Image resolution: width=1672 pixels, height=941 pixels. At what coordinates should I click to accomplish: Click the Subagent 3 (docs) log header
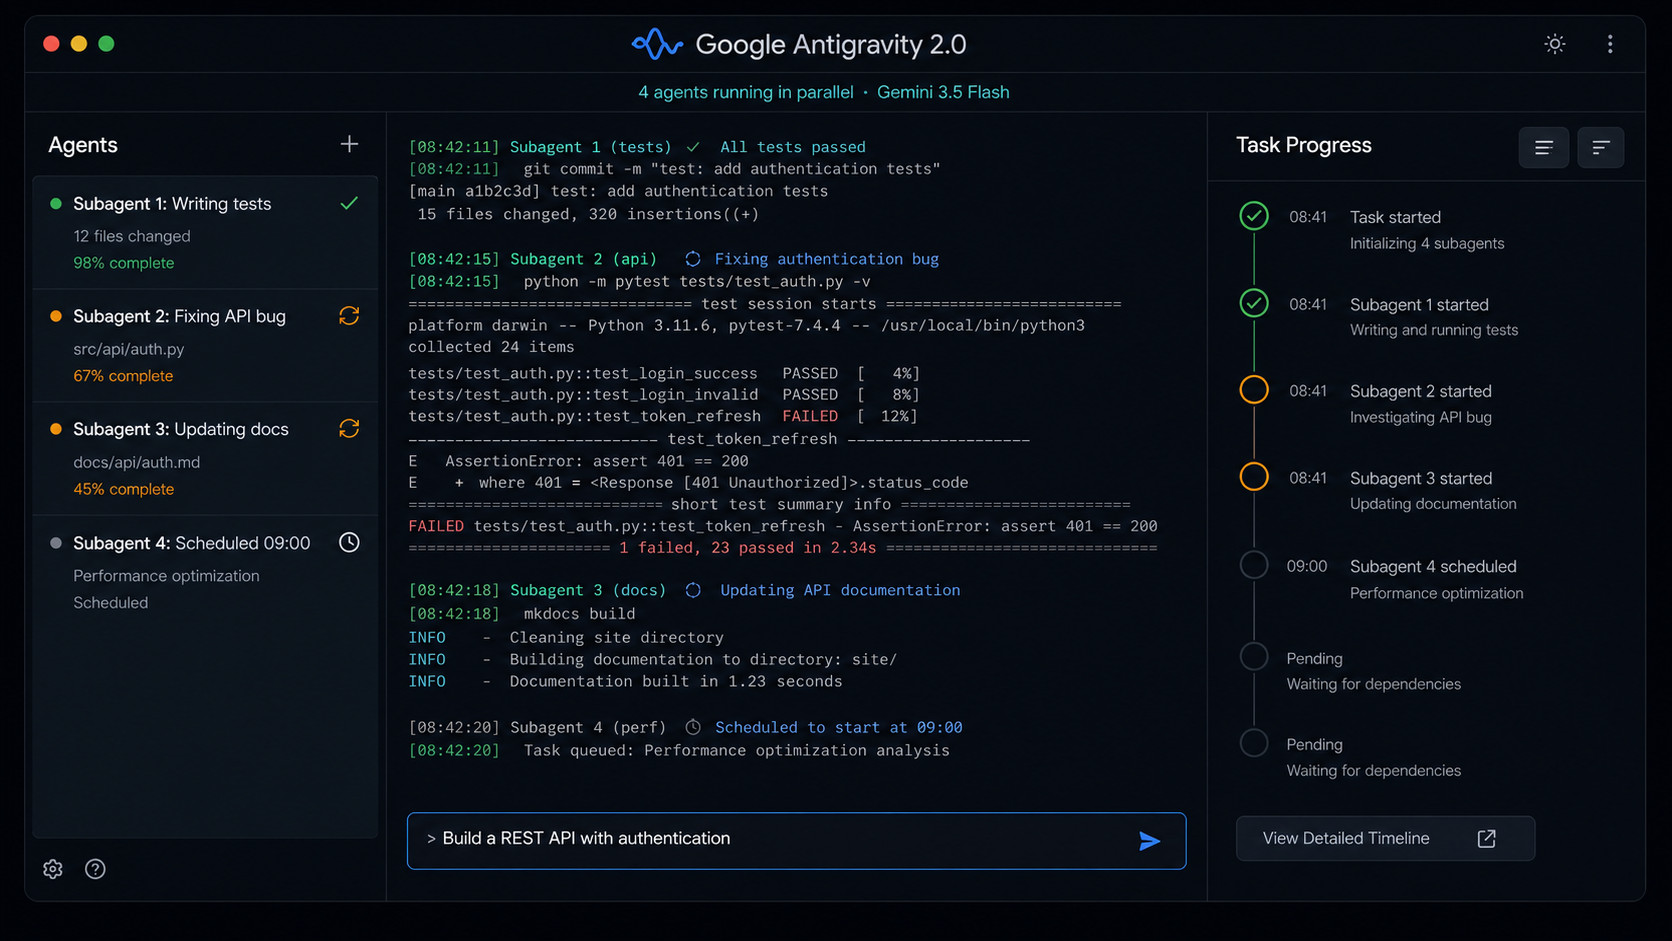click(588, 590)
